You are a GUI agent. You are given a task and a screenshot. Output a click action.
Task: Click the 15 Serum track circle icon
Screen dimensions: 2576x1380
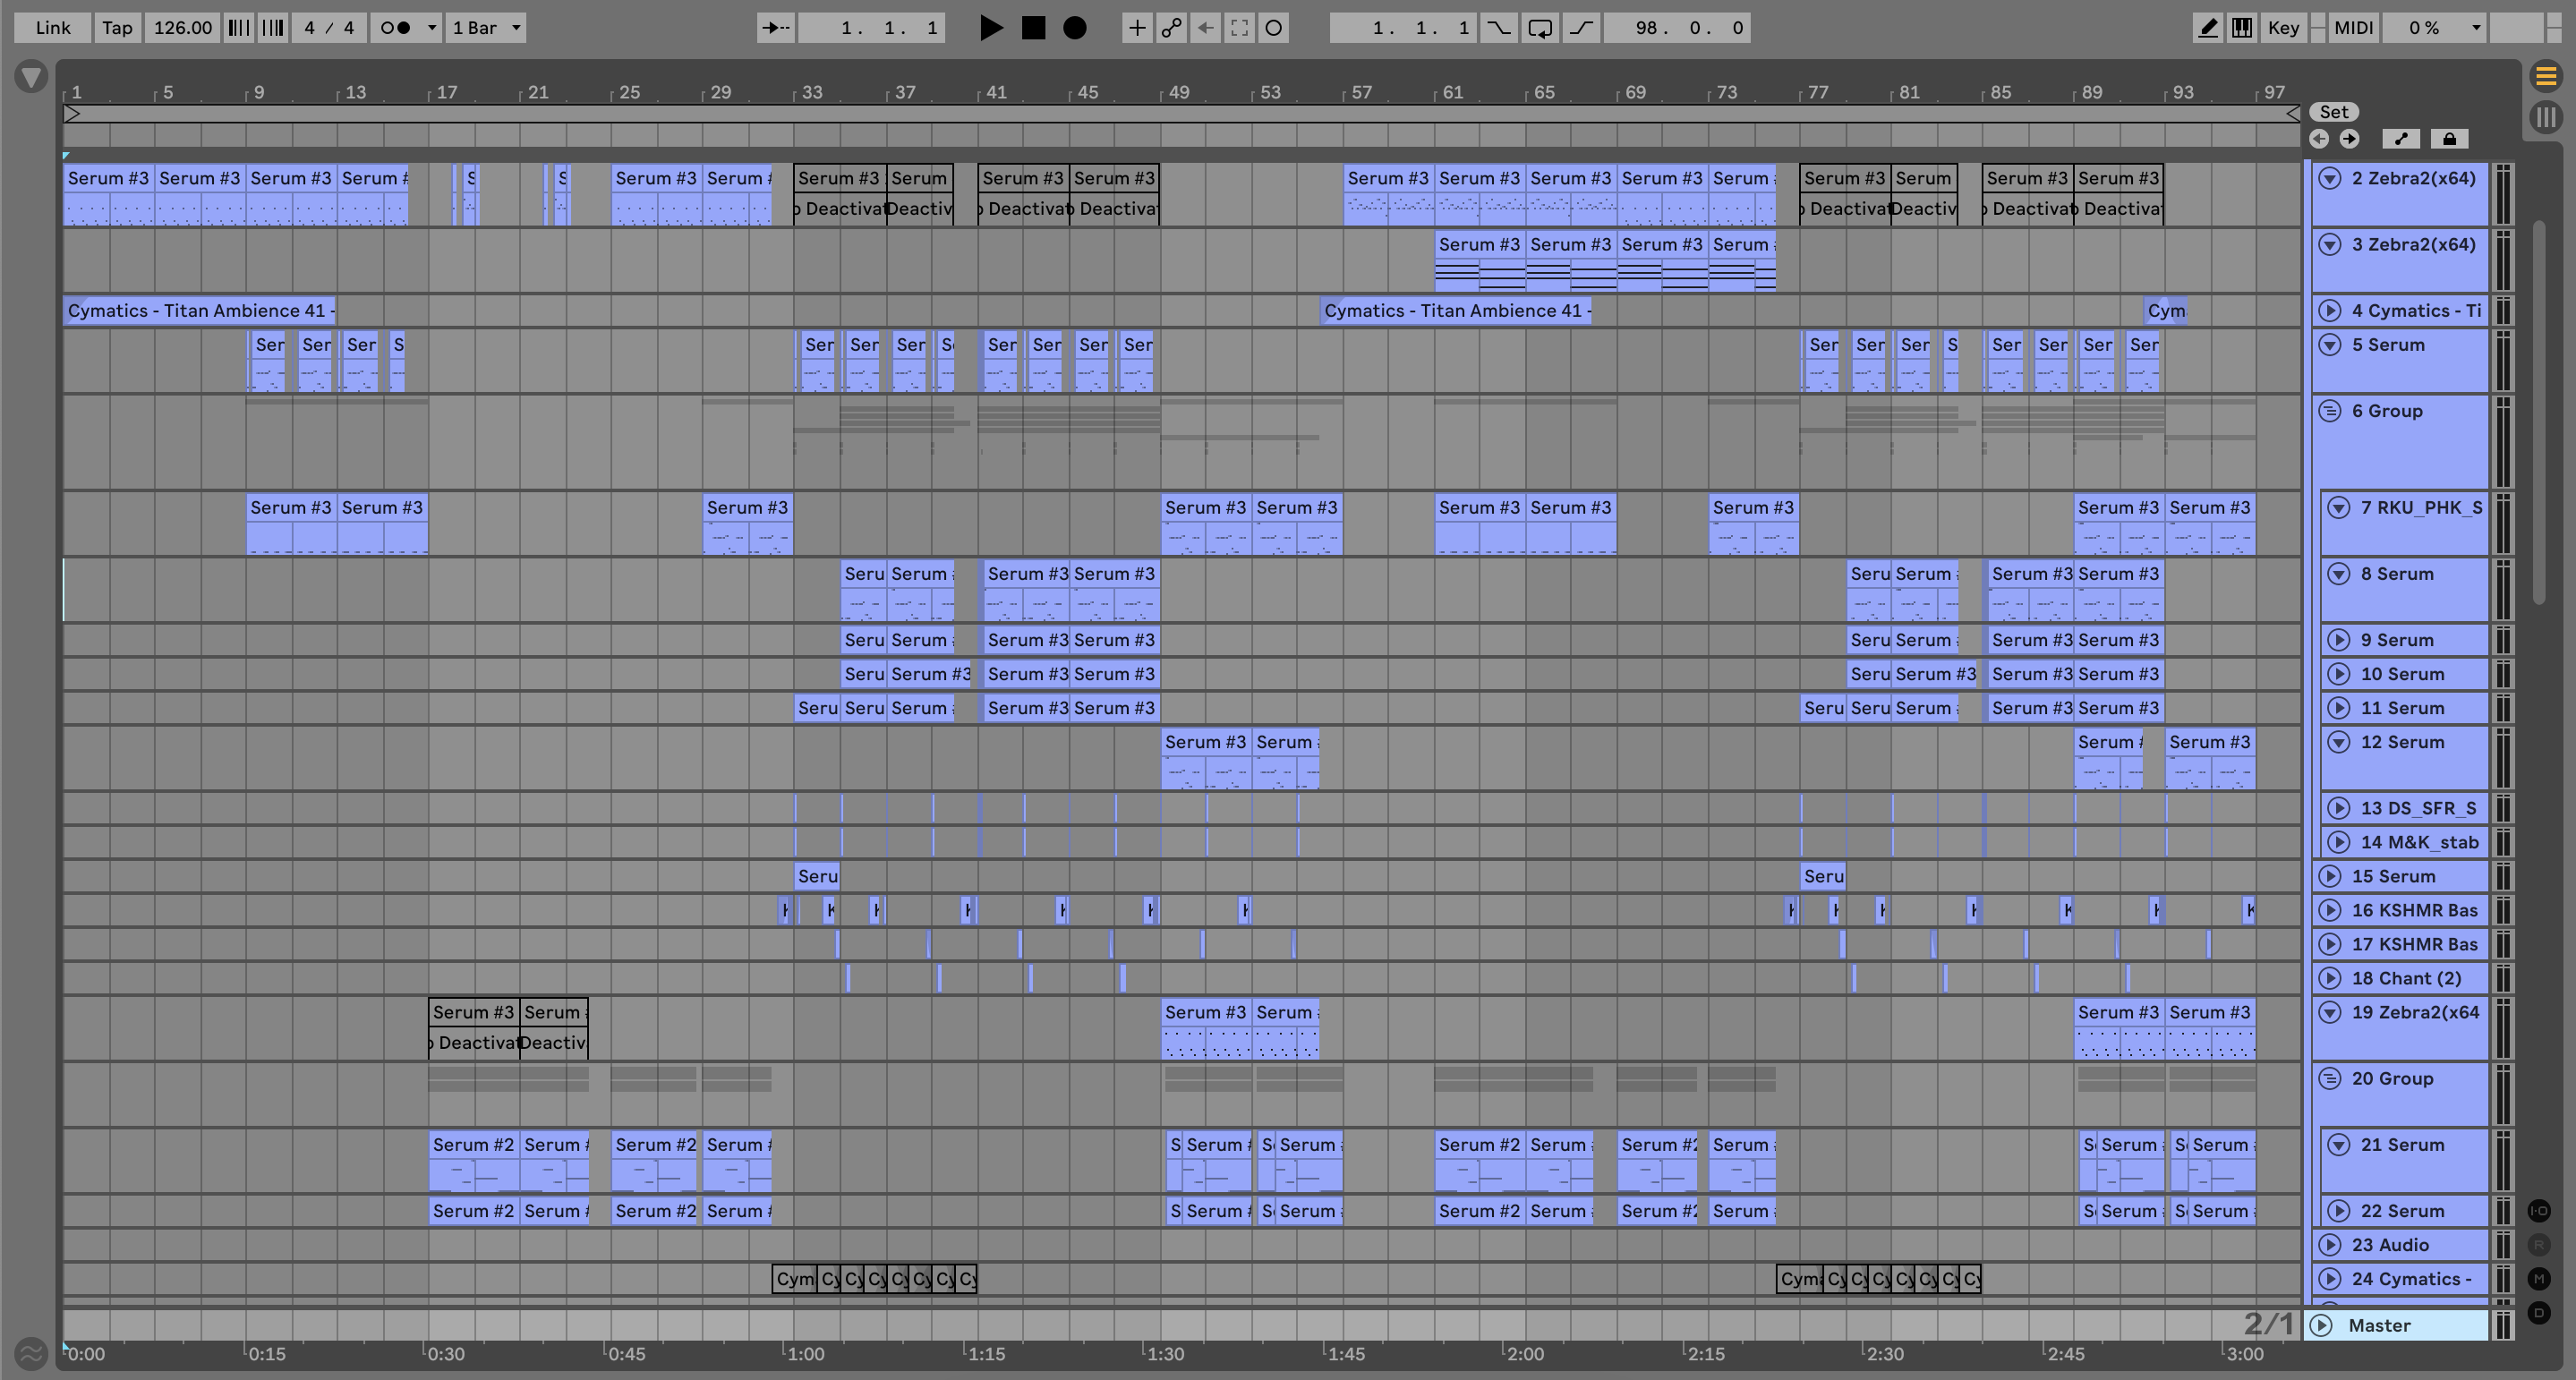(x=2330, y=876)
